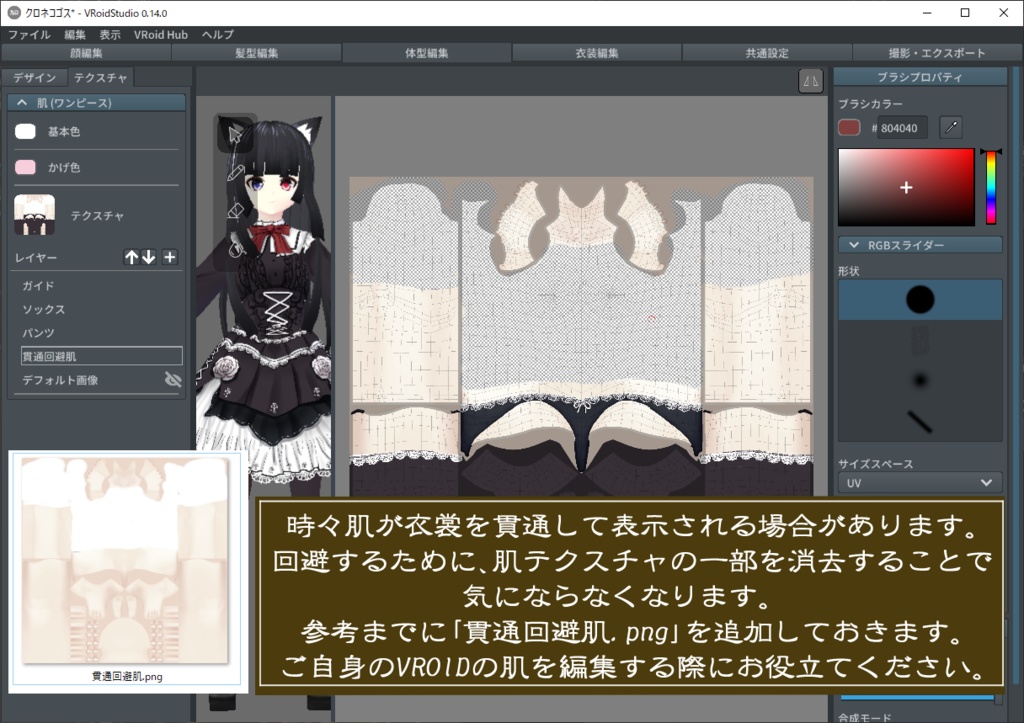The width and height of the screenshot is (1024, 723).
Task: Select the pencil/brush tool in the toolbar
Action: (x=235, y=172)
